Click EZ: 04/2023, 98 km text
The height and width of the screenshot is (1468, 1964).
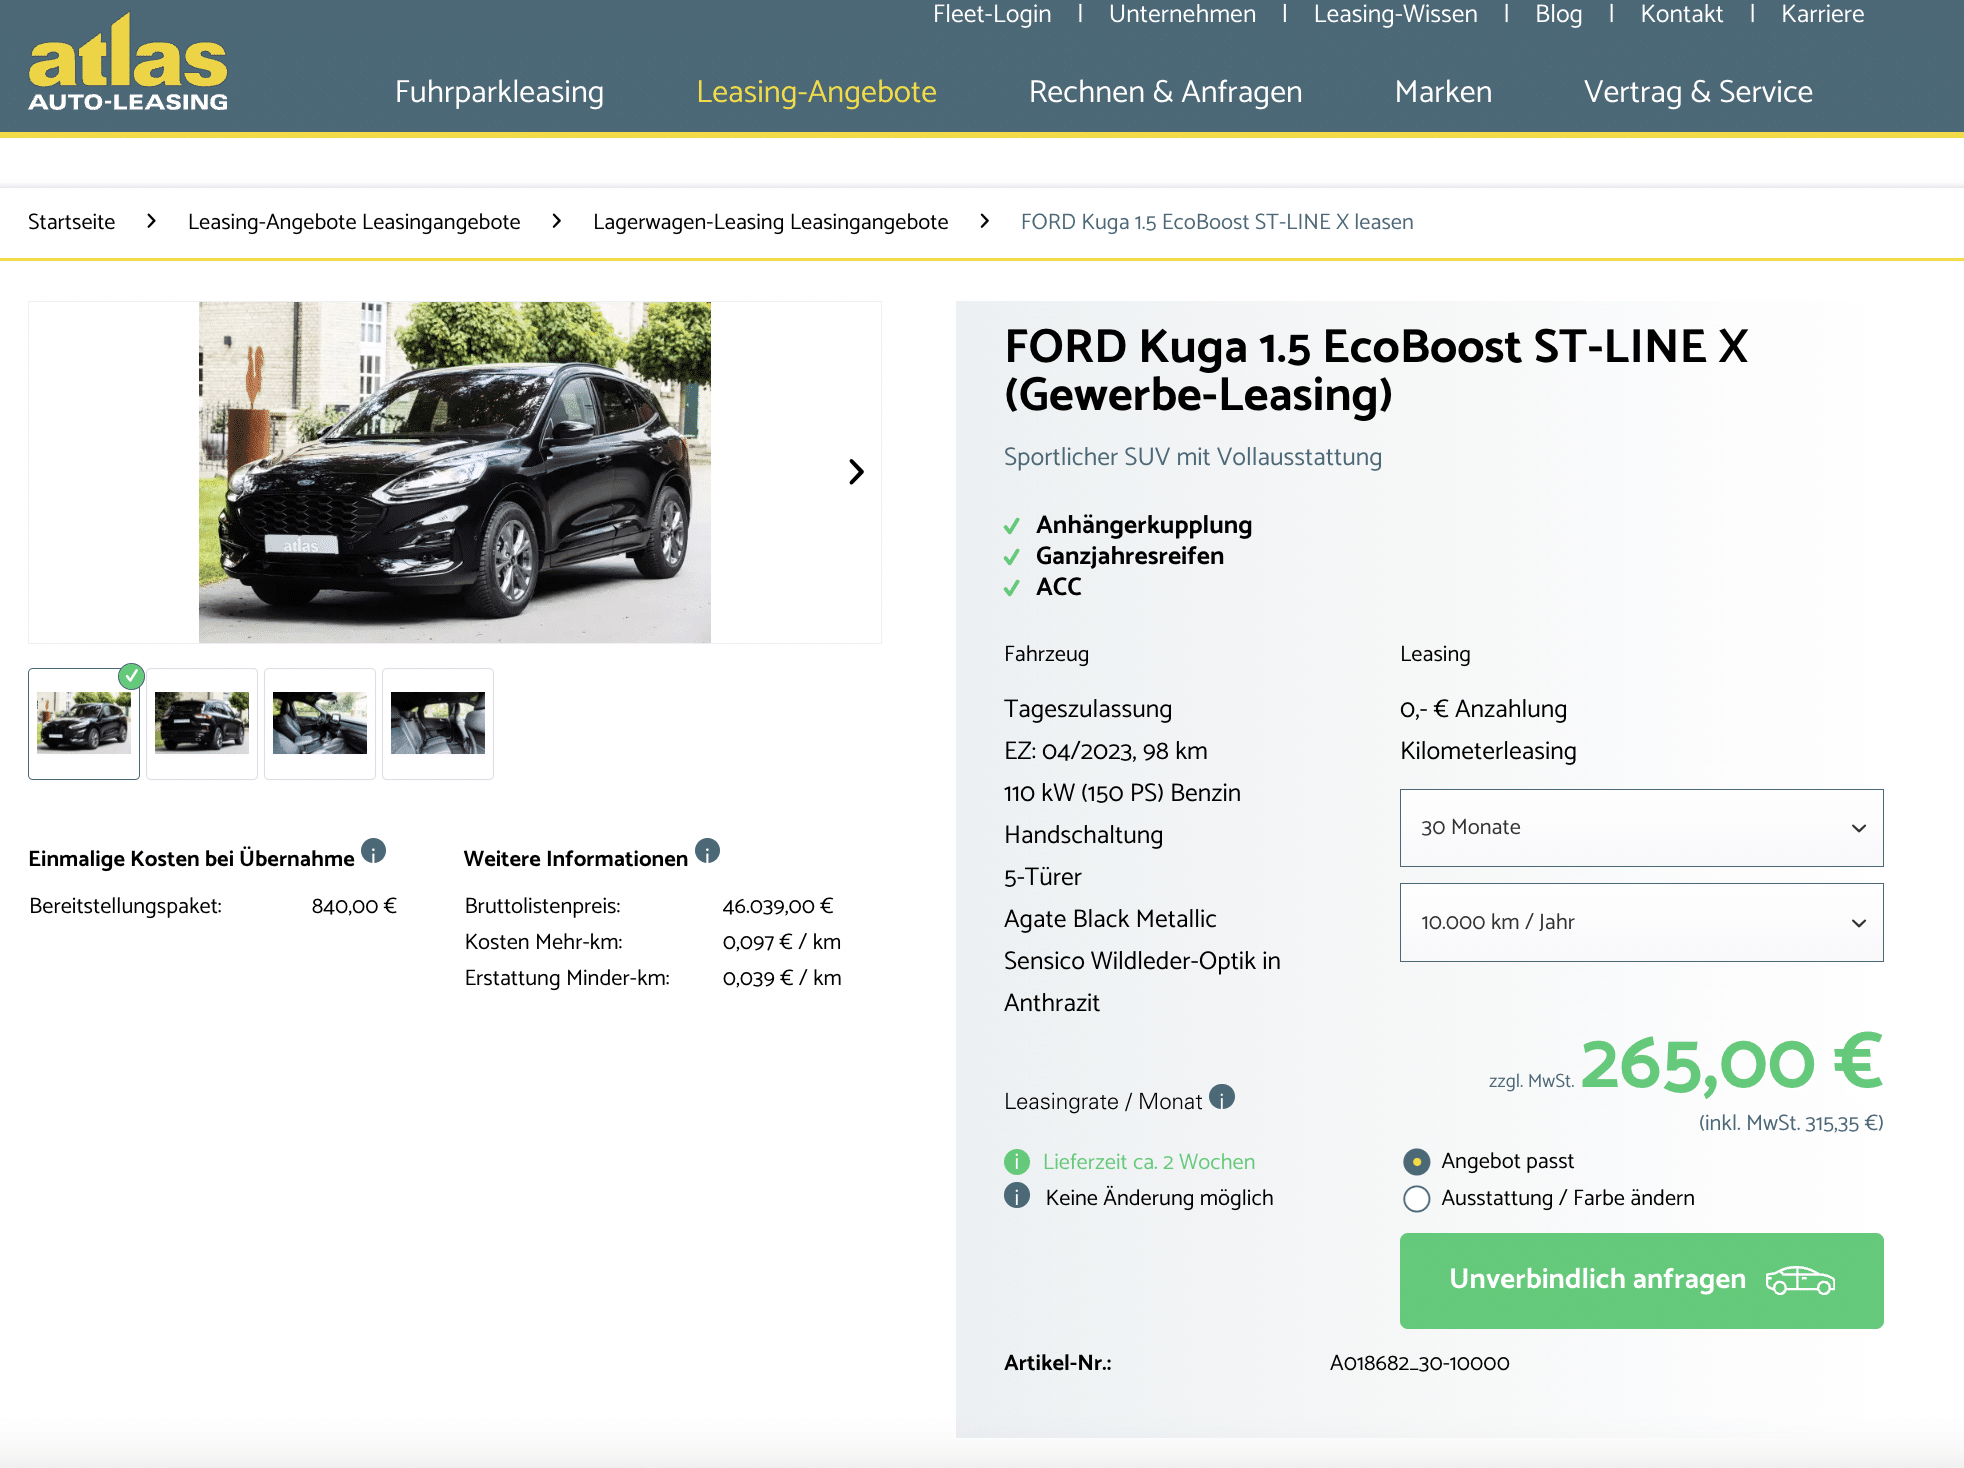(1106, 751)
